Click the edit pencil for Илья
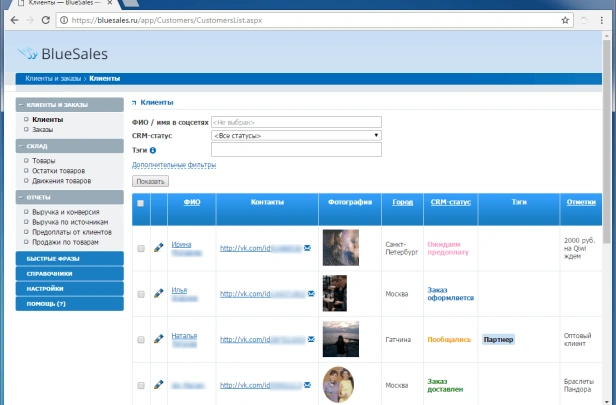The image size is (616, 405). coord(158,294)
